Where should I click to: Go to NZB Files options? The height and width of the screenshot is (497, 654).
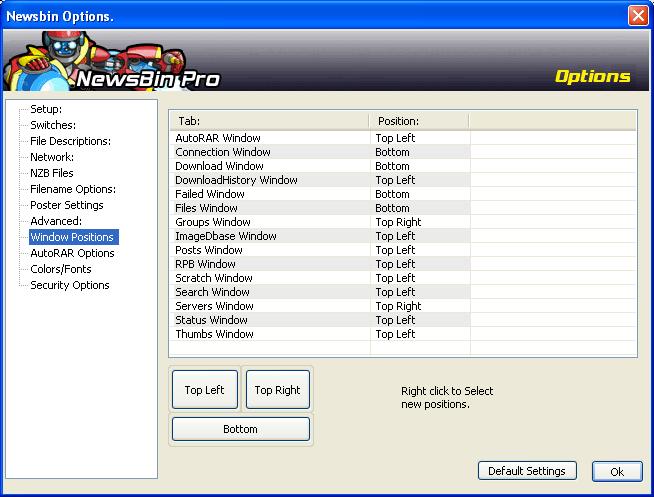(x=52, y=173)
